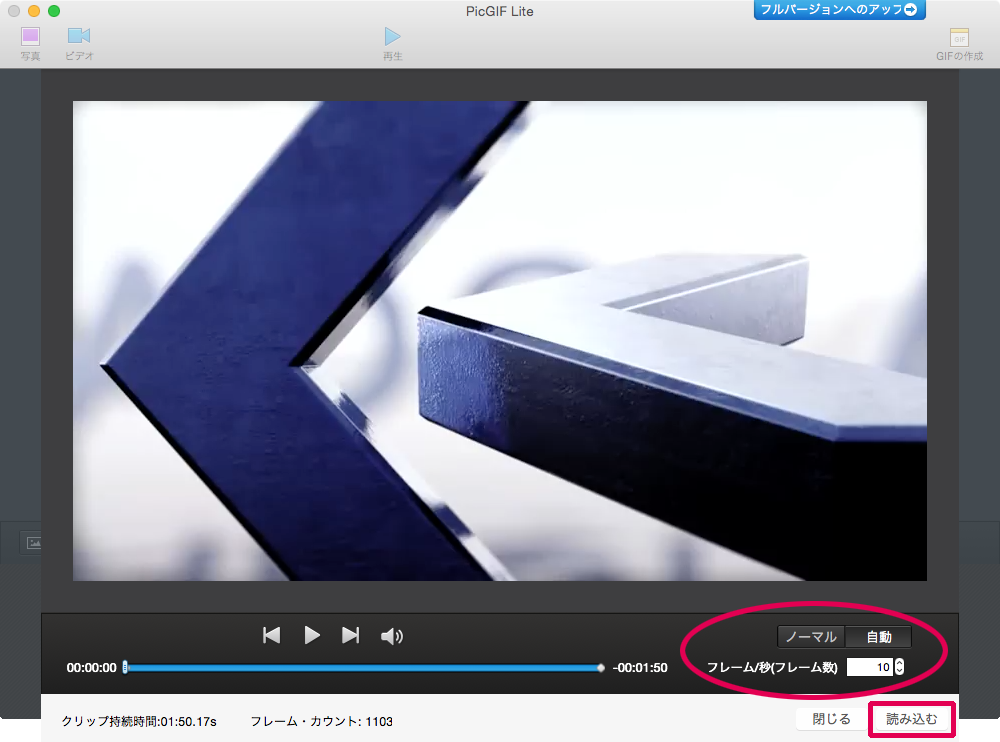Viewport: 1000px width, 742px height.
Task: Skip to the next frame control
Action: [x=351, y=635]
